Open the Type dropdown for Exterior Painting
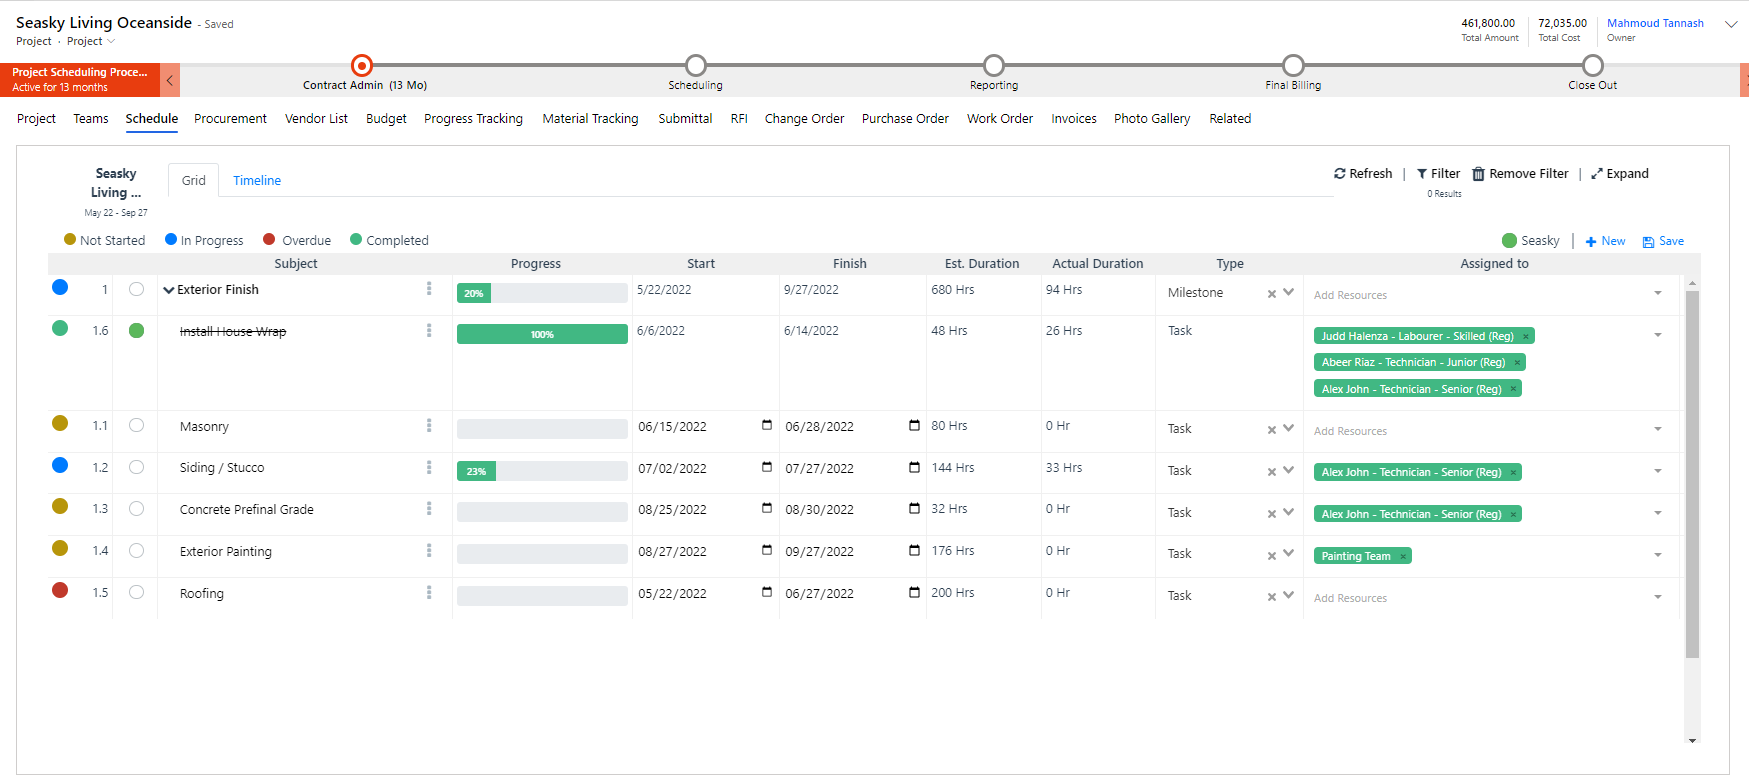1749x777 pixels. 1288,554
